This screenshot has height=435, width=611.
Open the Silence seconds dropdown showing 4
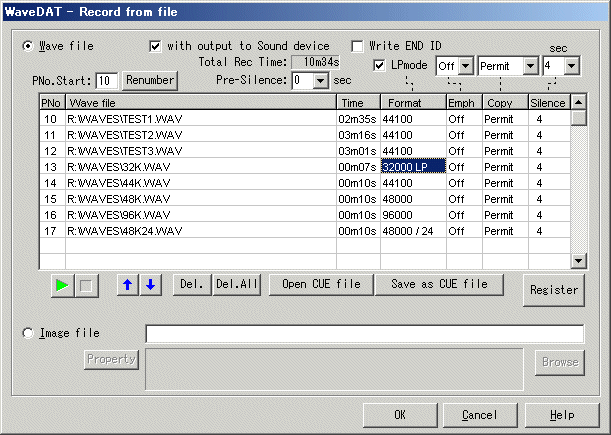pos(571,66)
